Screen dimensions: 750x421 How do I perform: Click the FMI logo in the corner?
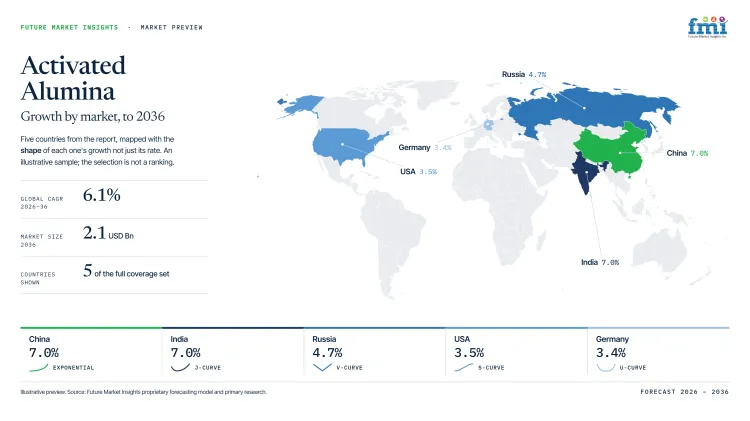pyautogui.click(x=707, y=27)
